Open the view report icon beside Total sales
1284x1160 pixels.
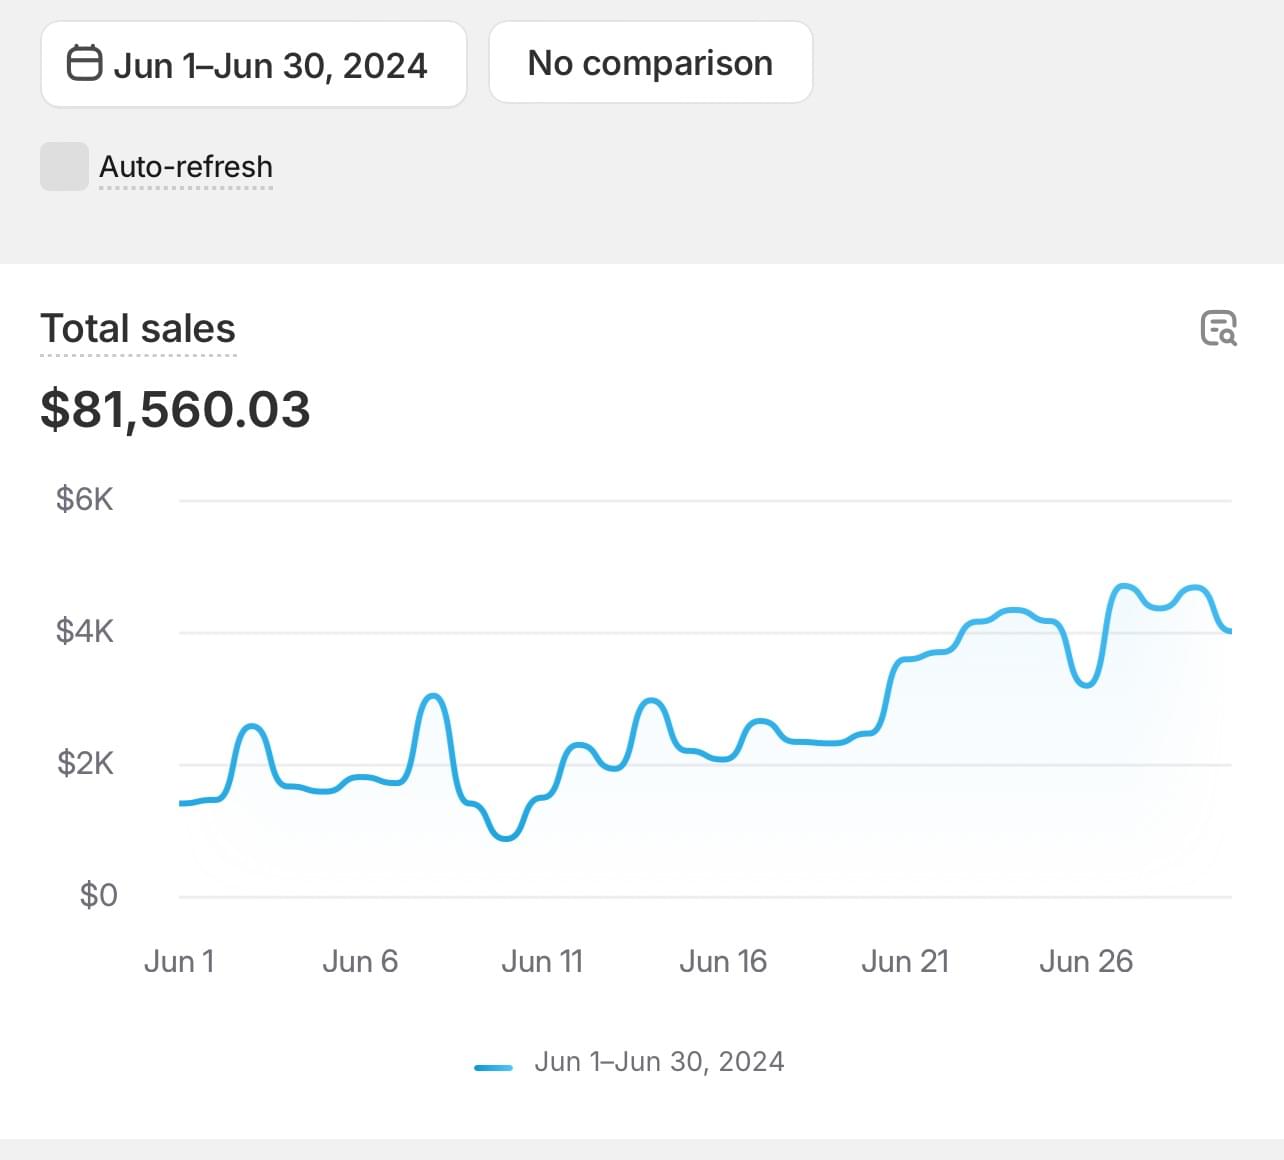[1218, 328]
